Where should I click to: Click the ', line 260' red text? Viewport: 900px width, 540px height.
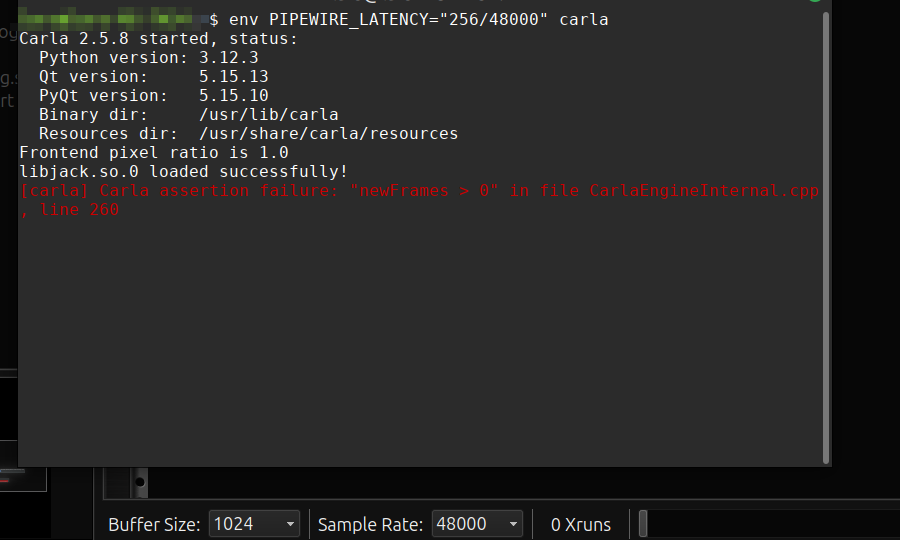[x=69, y=209]
